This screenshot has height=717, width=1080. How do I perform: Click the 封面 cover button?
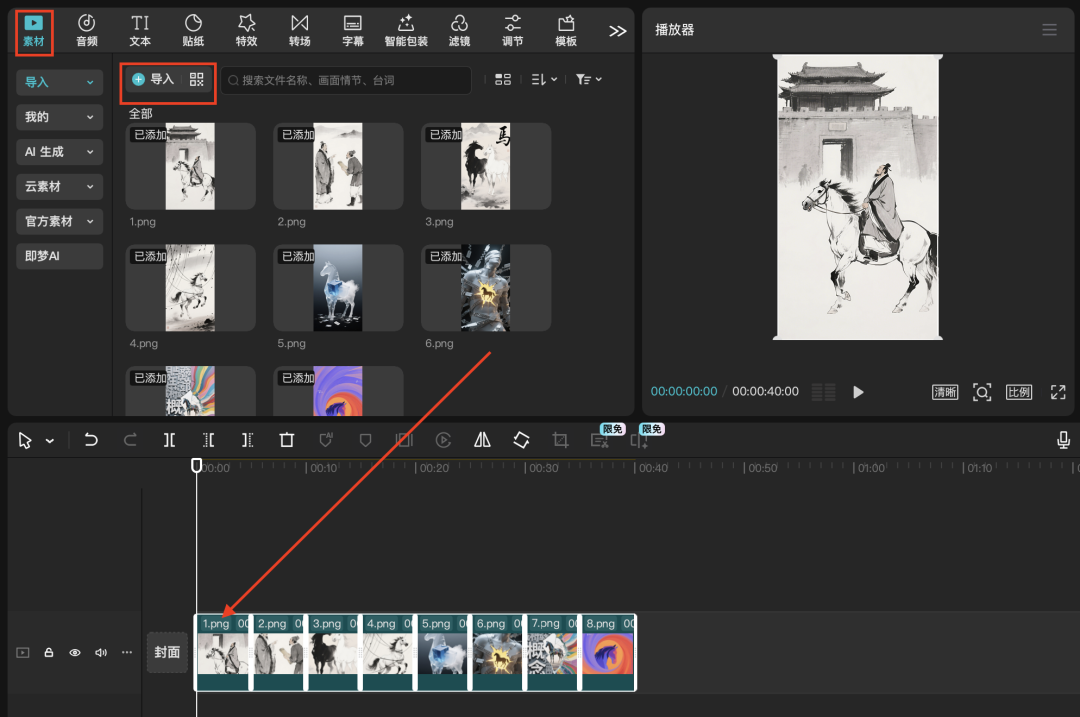click(167, 652)
